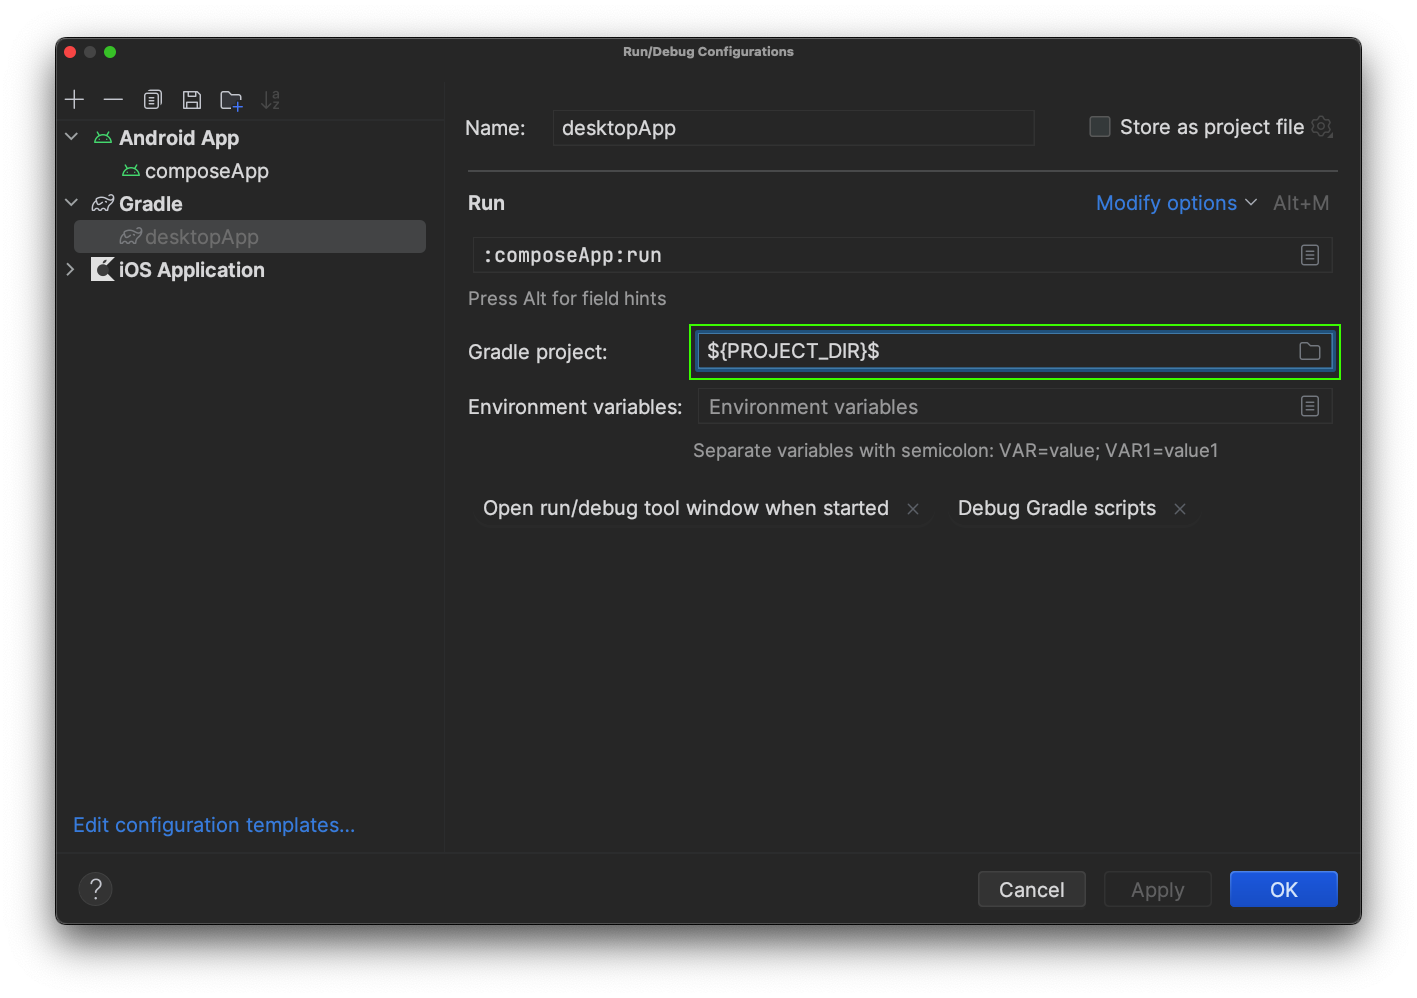Select the iOS Application group label
The width and height of the screenshot is (1417, 998).
pos(192,270)
